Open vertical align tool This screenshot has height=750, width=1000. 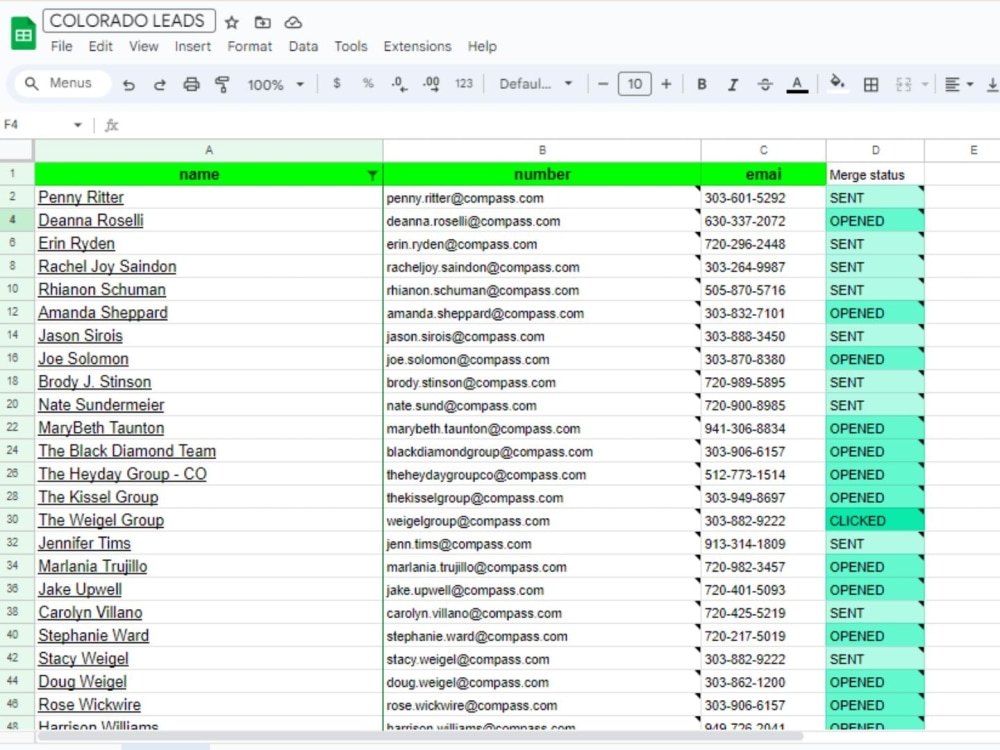(x=992, y=84)
